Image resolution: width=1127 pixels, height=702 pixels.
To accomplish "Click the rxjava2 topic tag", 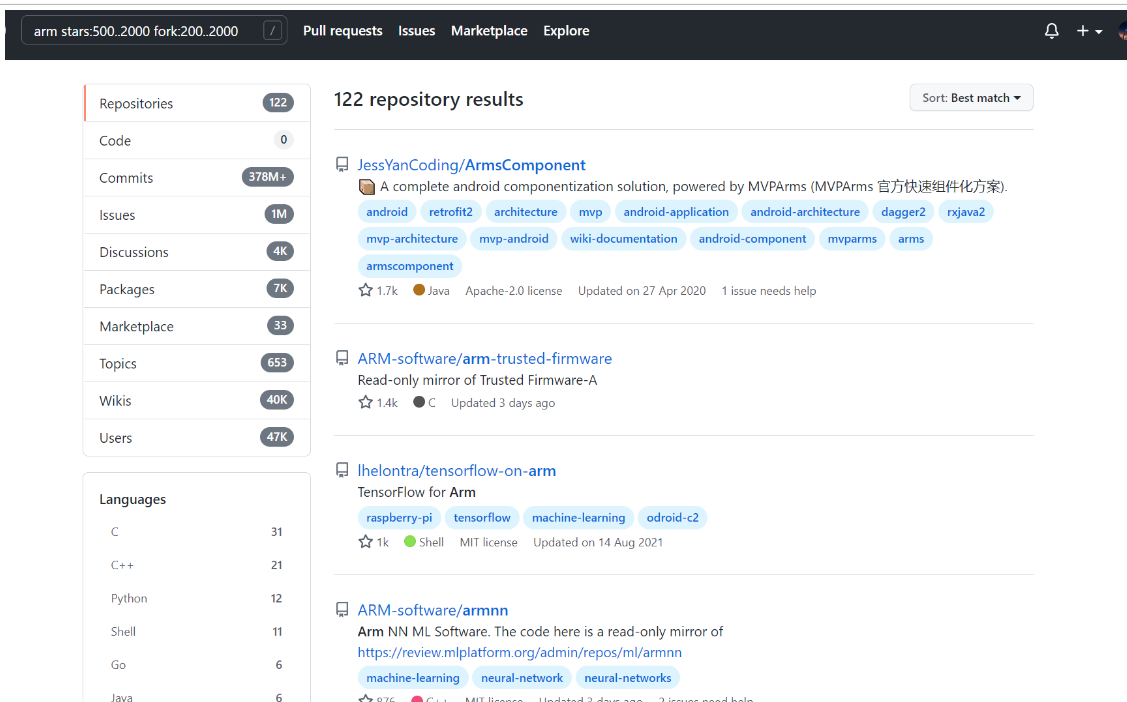I will click(x=966, y=212).
